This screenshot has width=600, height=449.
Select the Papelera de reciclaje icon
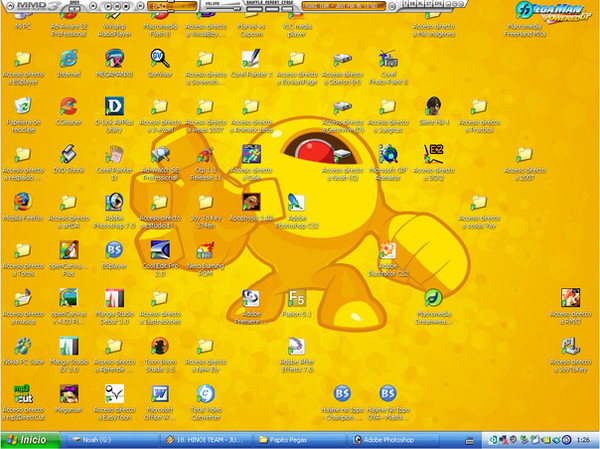pos(21,106)
